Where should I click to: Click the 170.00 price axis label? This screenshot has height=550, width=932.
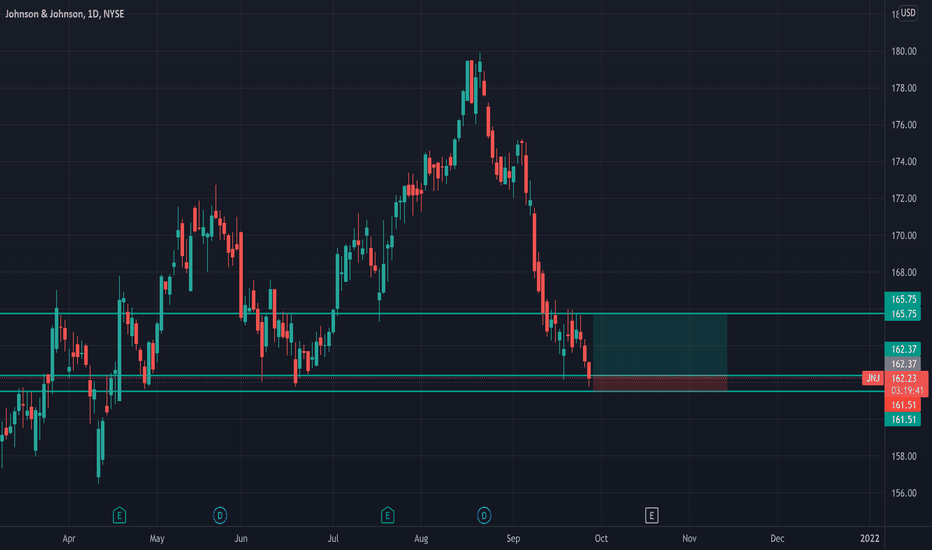click(x=903, y=235)
